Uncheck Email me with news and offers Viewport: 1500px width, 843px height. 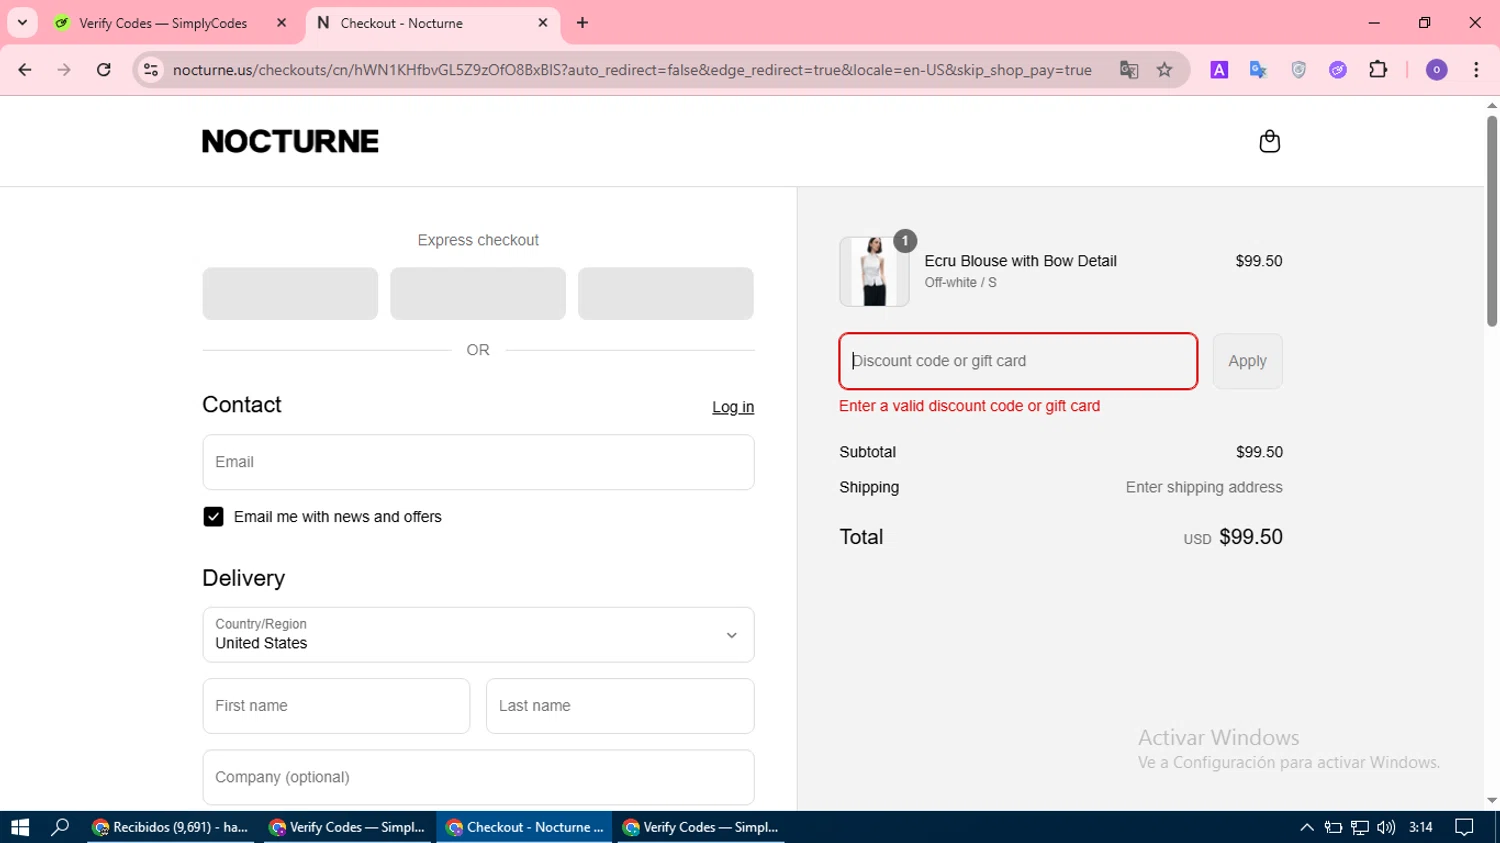tap(213, 517)
